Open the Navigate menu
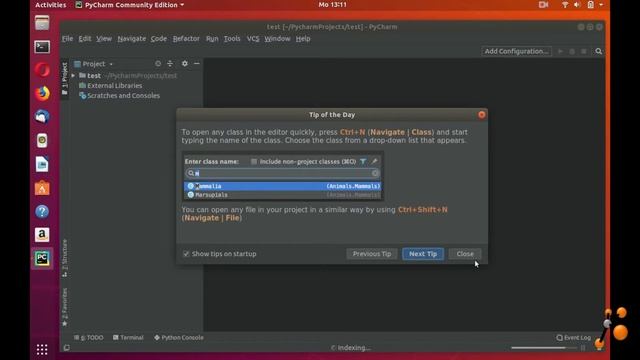The image size is (640, 360). (131, 39)
